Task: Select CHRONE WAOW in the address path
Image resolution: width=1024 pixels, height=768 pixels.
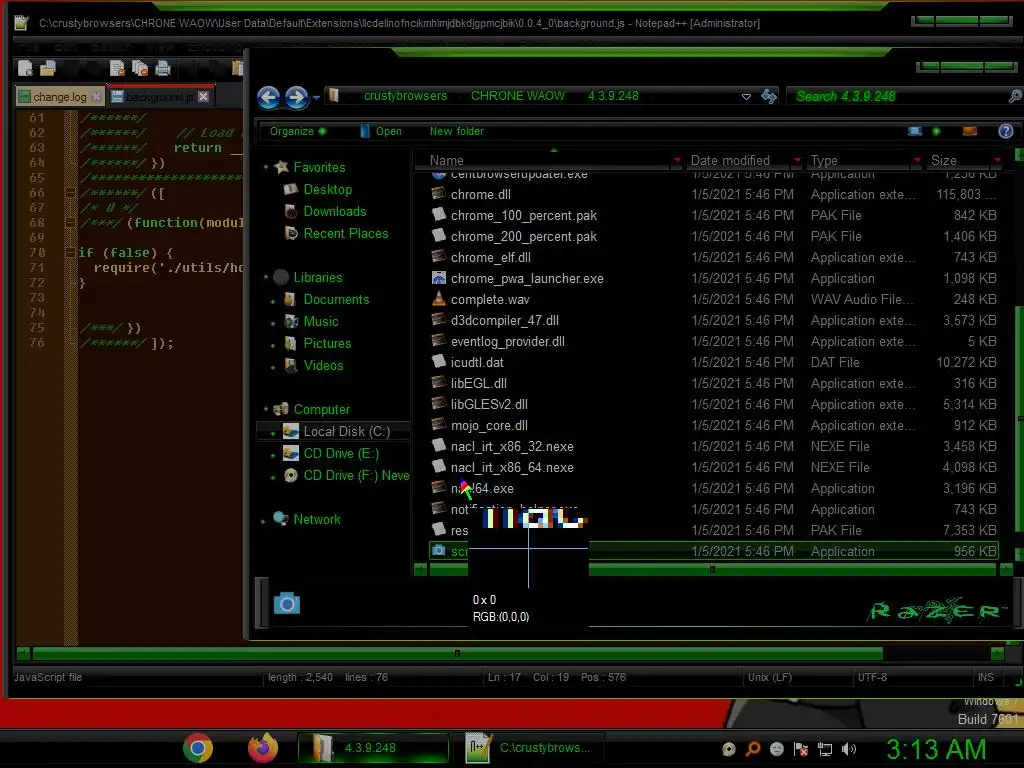Action: point(518,95)
